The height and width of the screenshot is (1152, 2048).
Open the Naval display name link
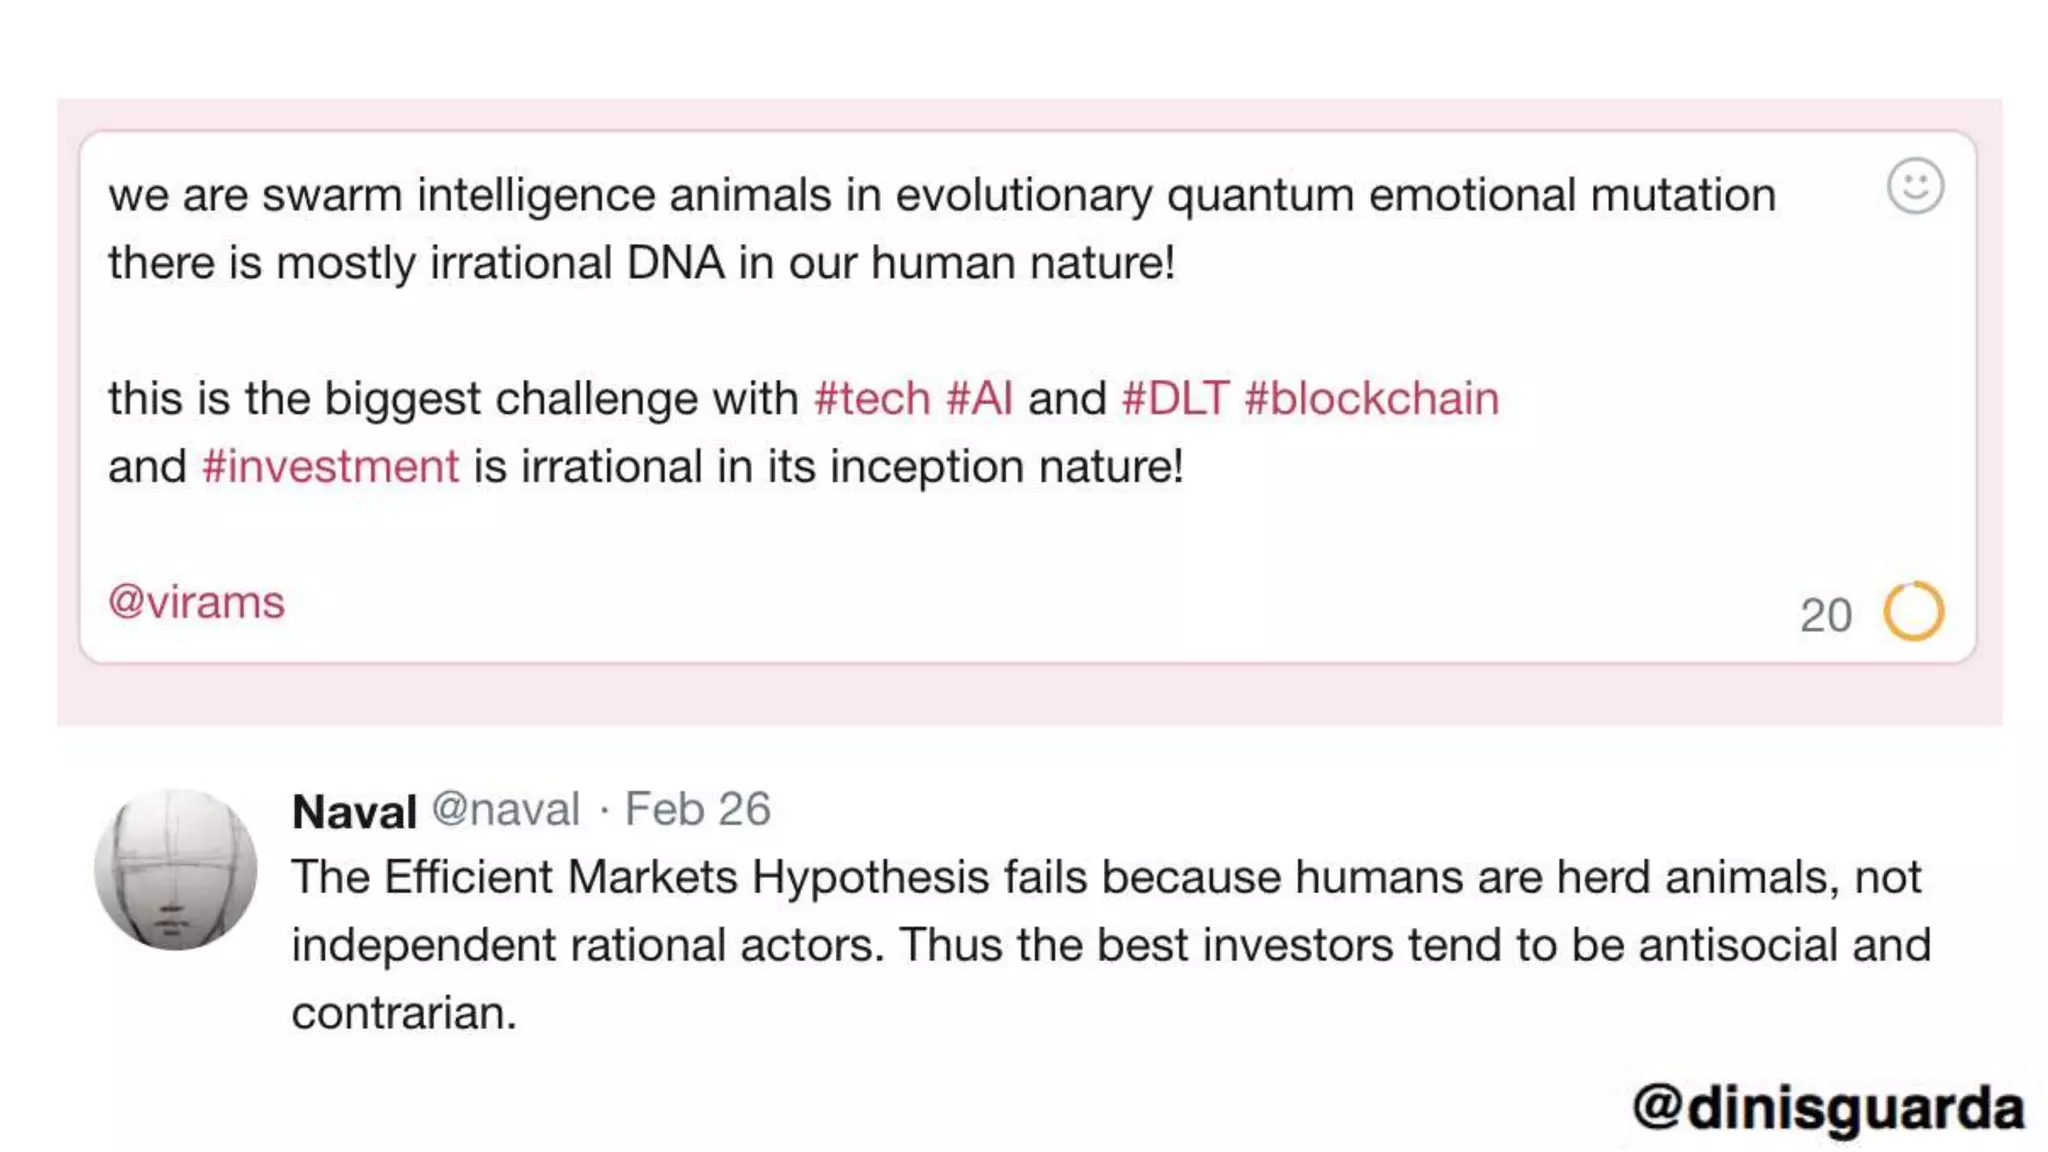[x=354, y=811]
